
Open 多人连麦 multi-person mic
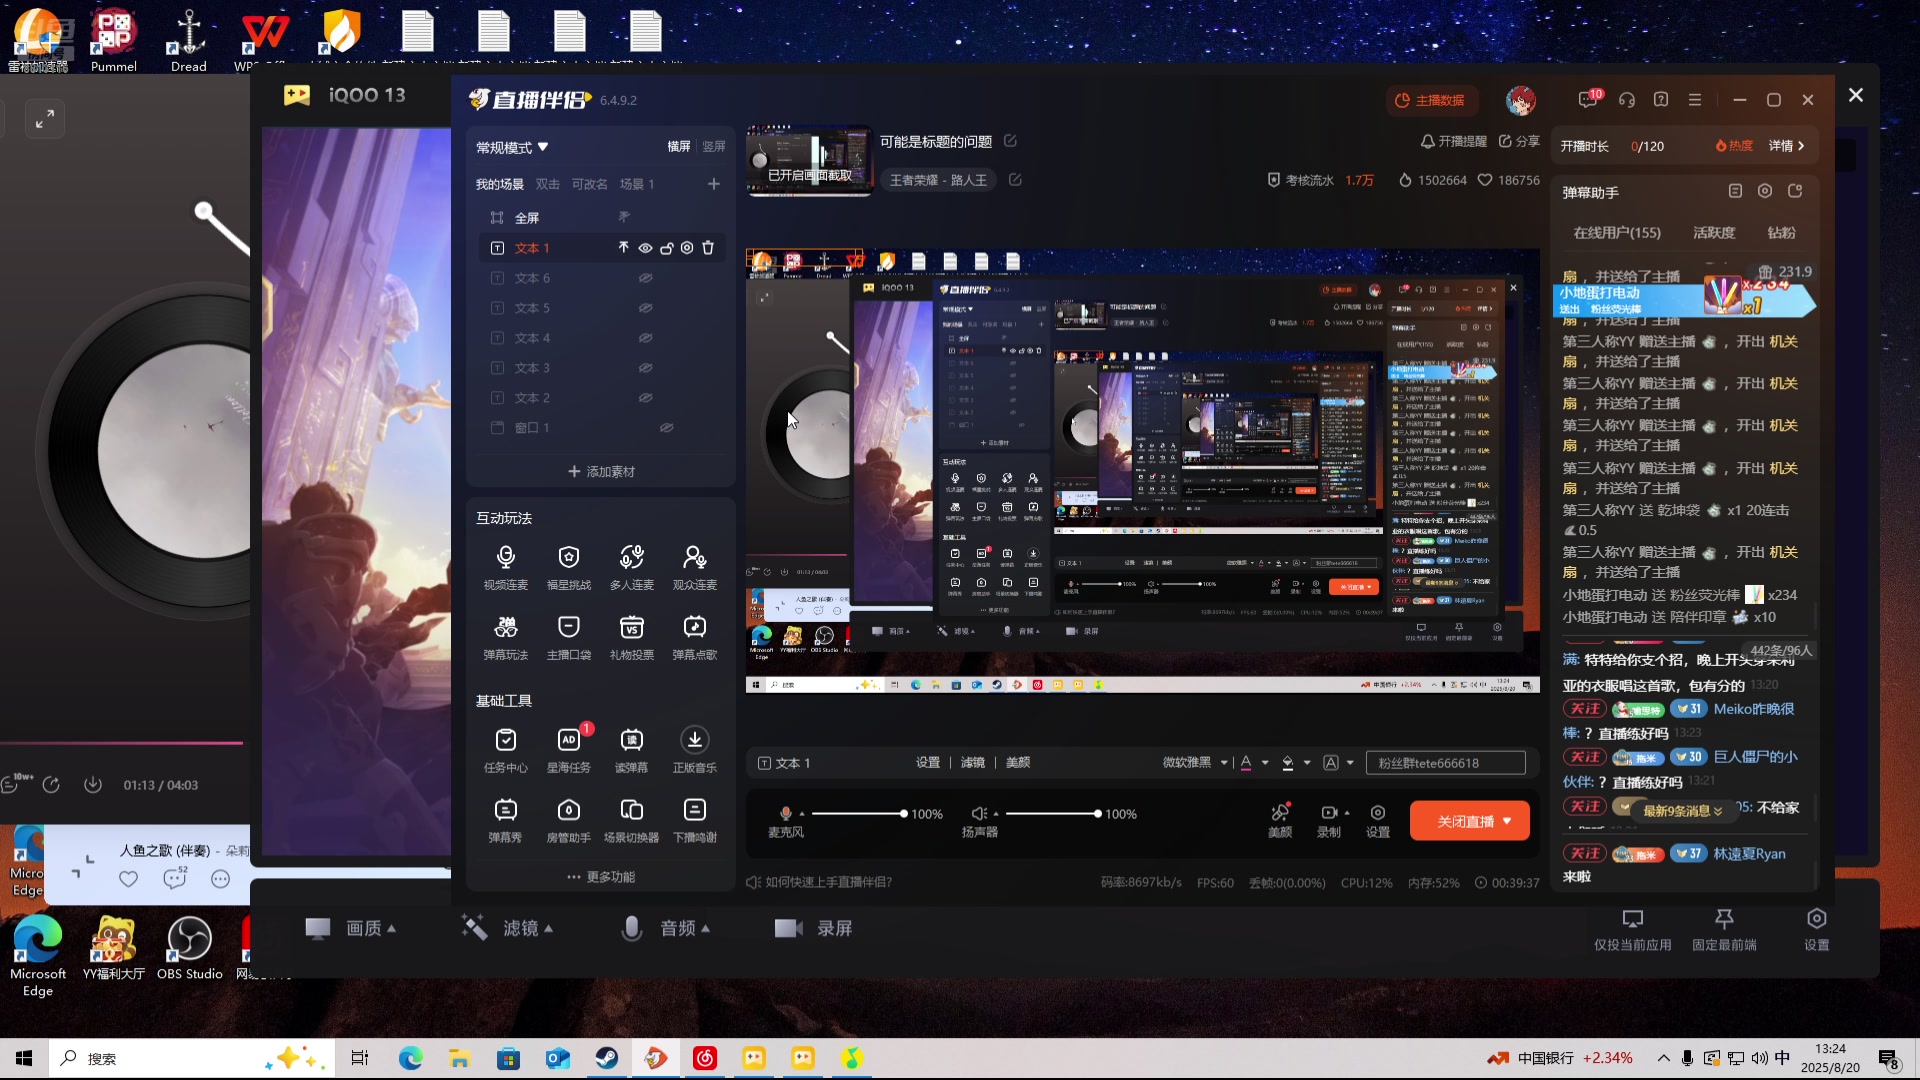(x=632, y=566)
